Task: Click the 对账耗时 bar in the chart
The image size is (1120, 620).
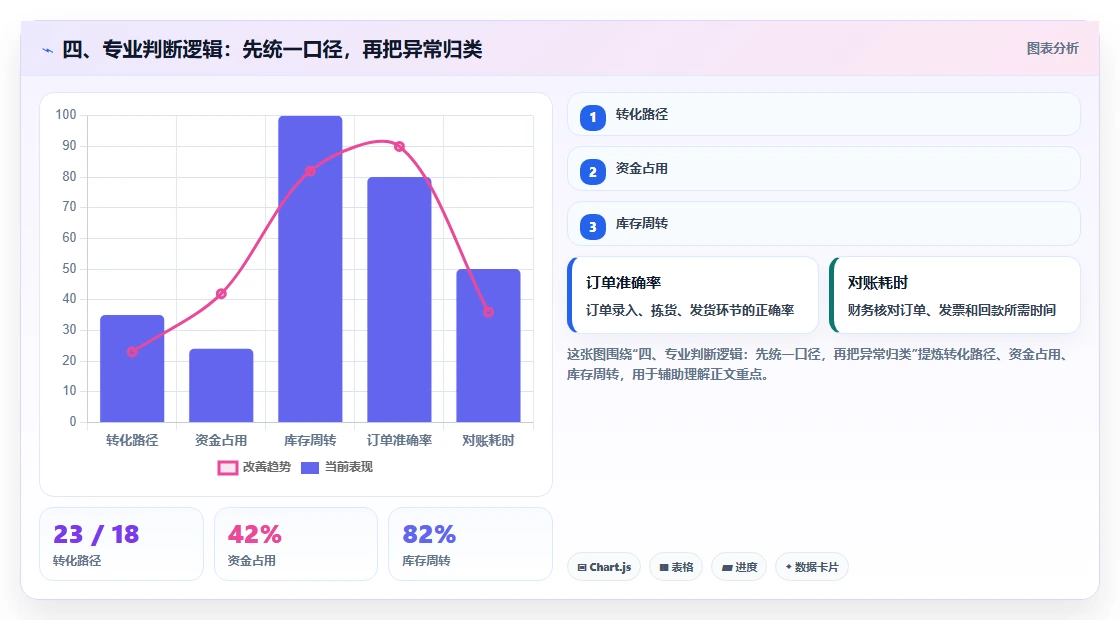Action: pyautogui.click(x=489, y=346)
